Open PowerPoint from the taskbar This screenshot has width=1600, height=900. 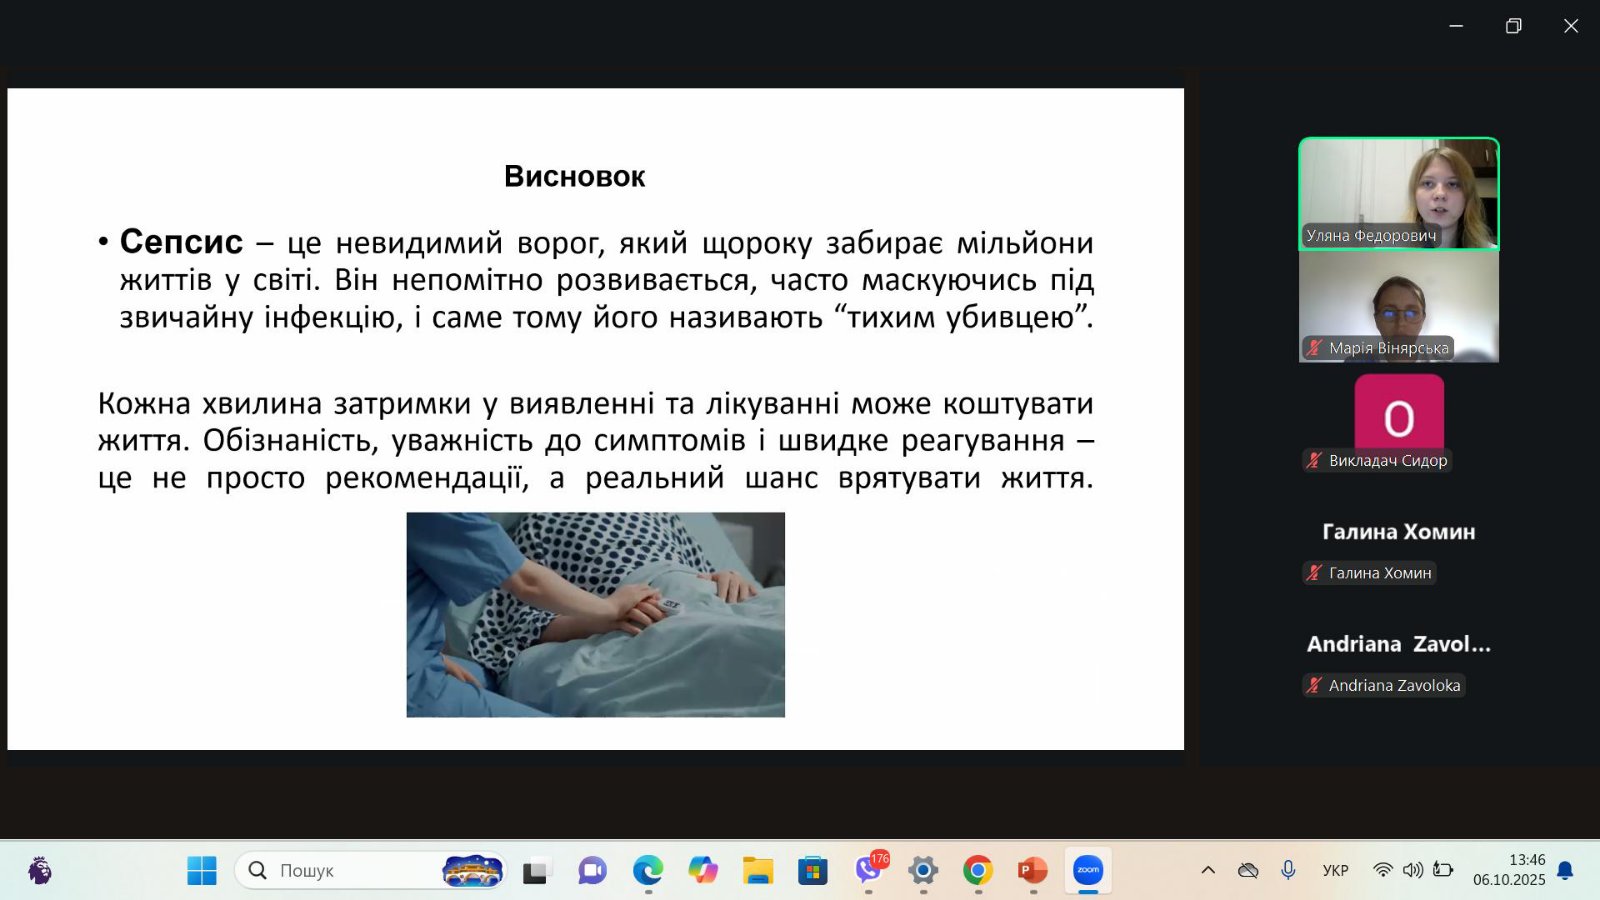(x=1032, y=870)
